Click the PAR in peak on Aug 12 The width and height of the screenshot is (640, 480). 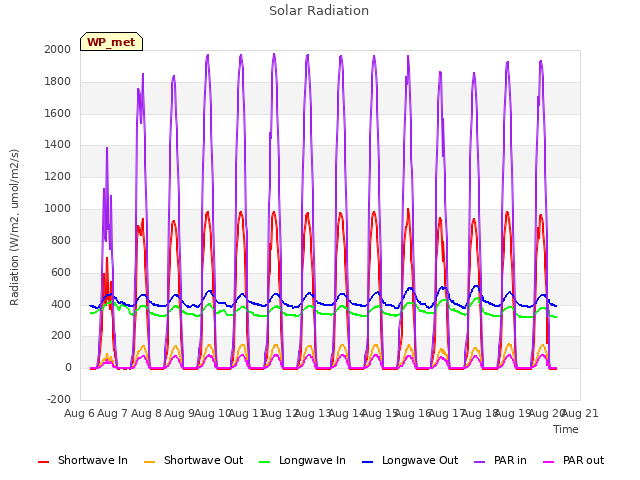point(274,54)
